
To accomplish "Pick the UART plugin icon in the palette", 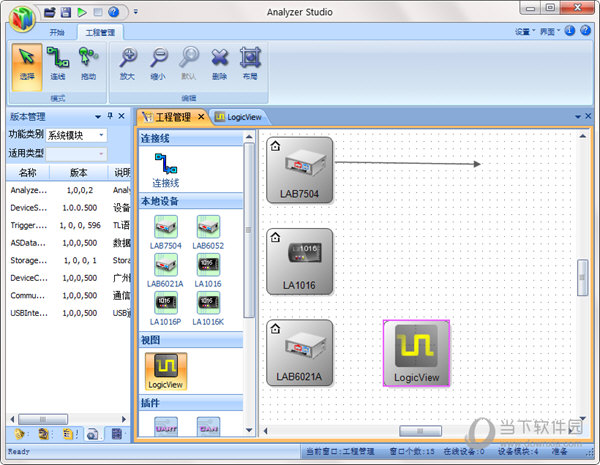I will coord(166,427).
